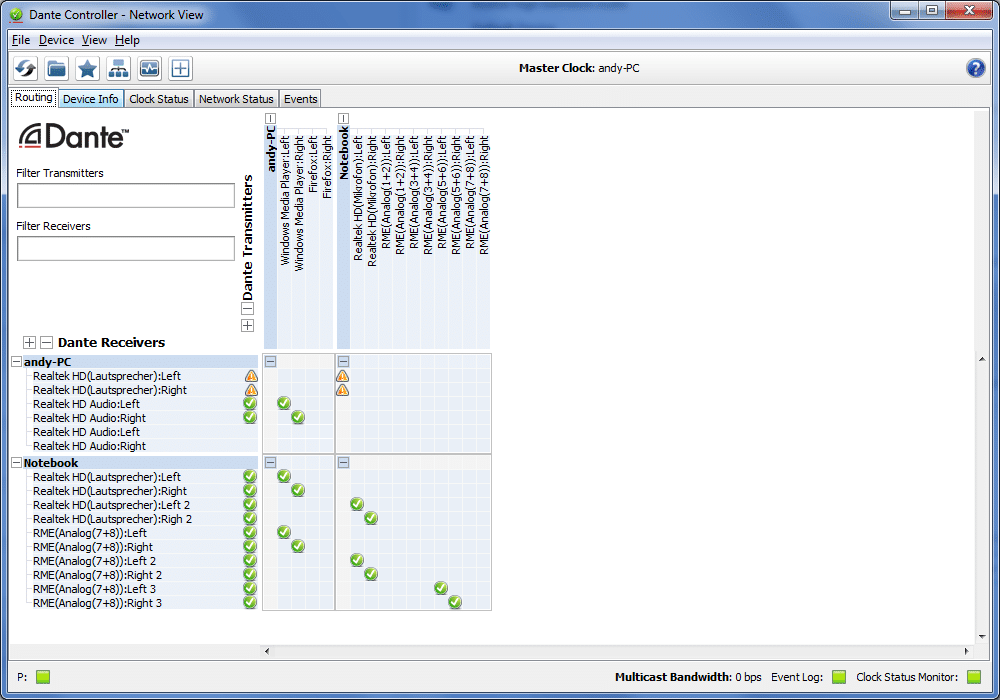The width and height of the screenshot is (1000, 700).
Task: Open the network hierarchy toolbar icon
Action: [x=119, y=69]
